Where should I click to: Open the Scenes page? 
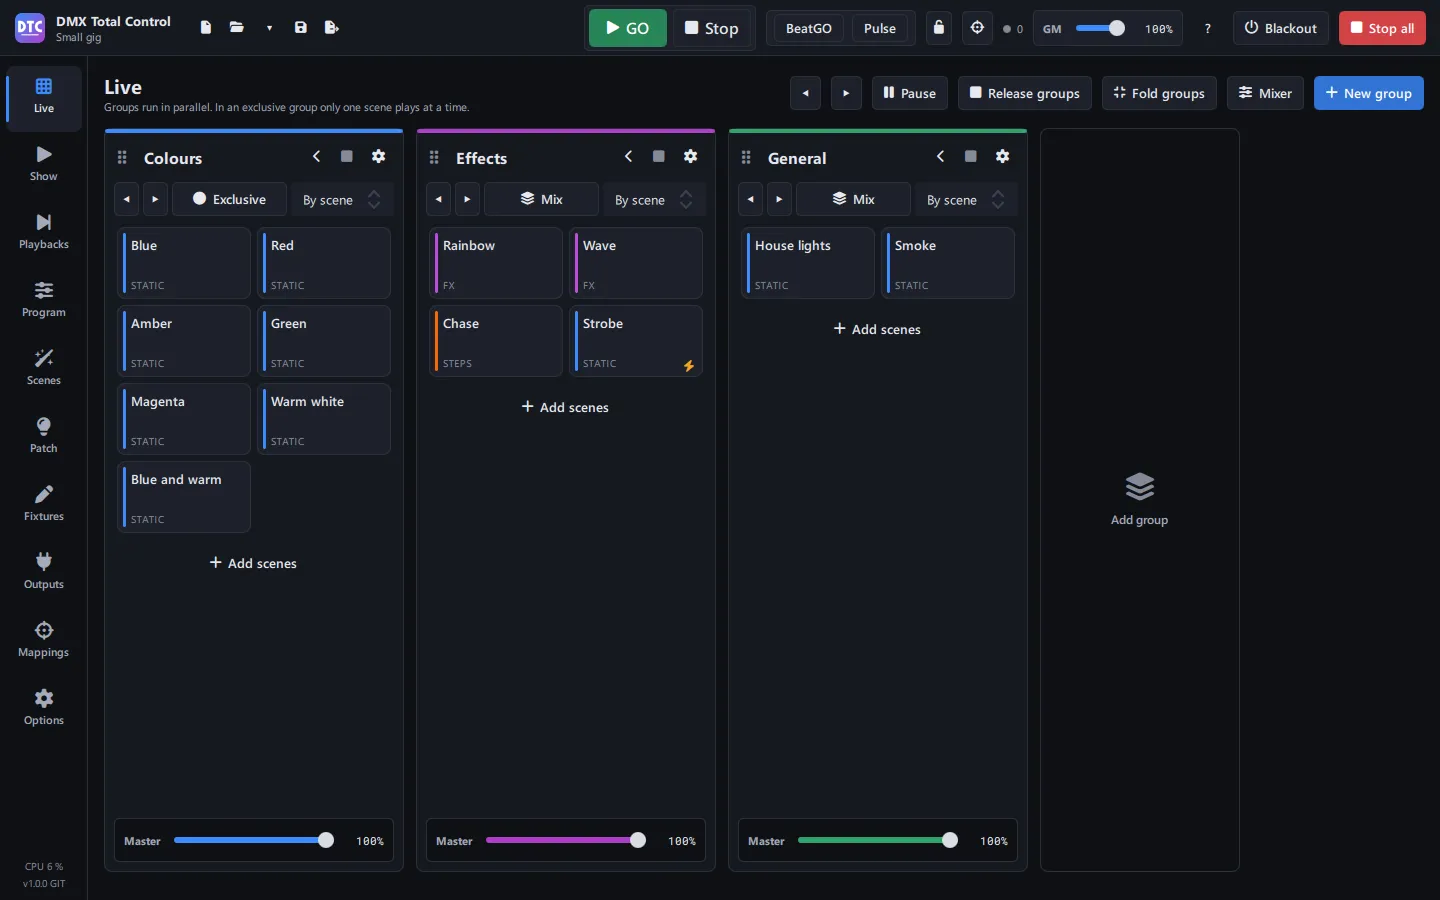(44, 368)
